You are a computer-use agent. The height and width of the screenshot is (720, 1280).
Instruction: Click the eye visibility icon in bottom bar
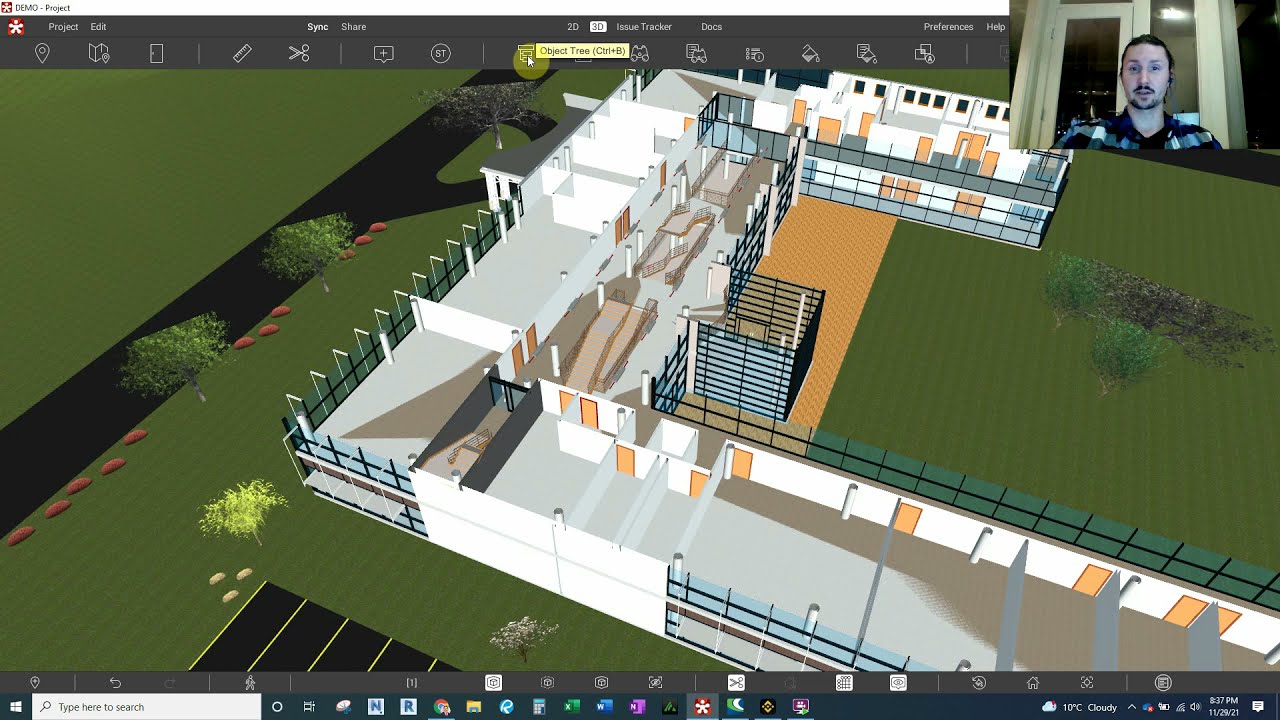click(898, 683)
